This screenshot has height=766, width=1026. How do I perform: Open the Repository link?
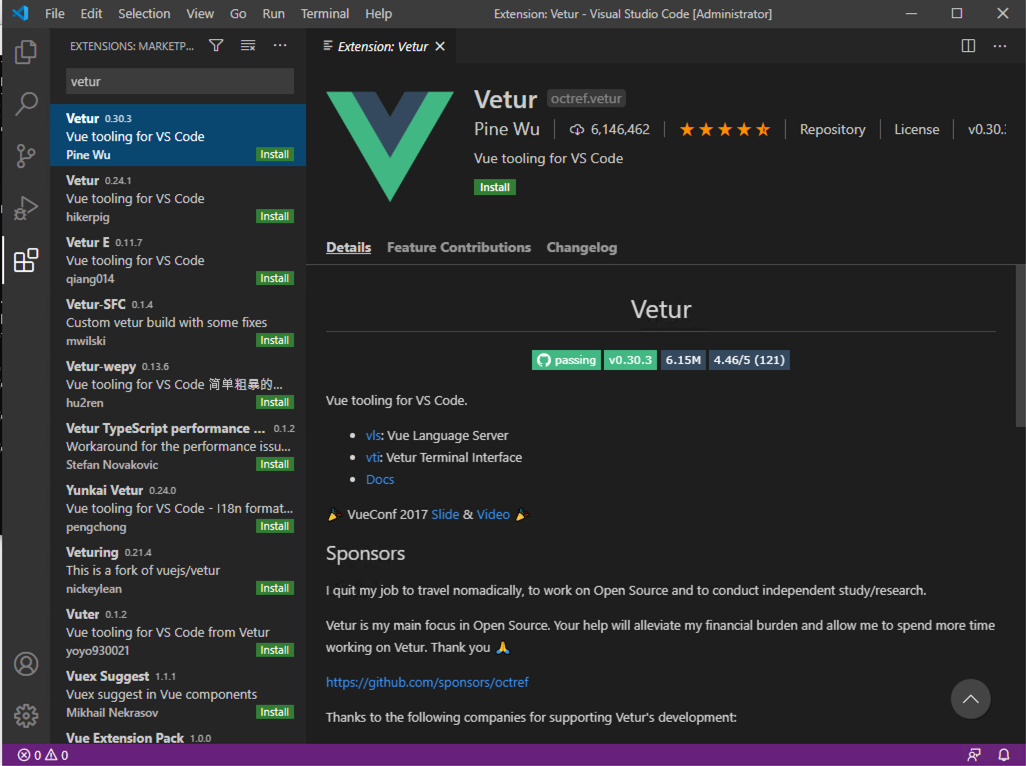click(x=832, y=130)
